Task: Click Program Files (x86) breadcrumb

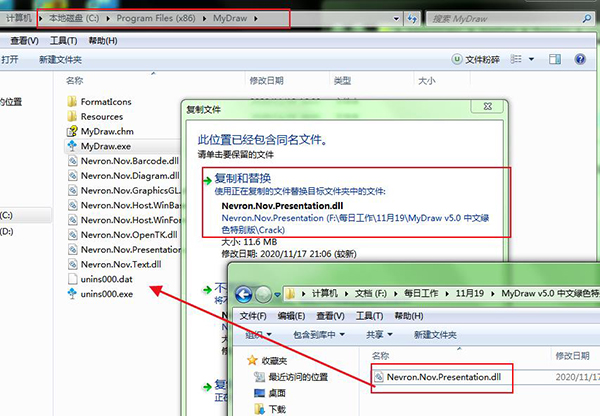Action: (156, 18)
